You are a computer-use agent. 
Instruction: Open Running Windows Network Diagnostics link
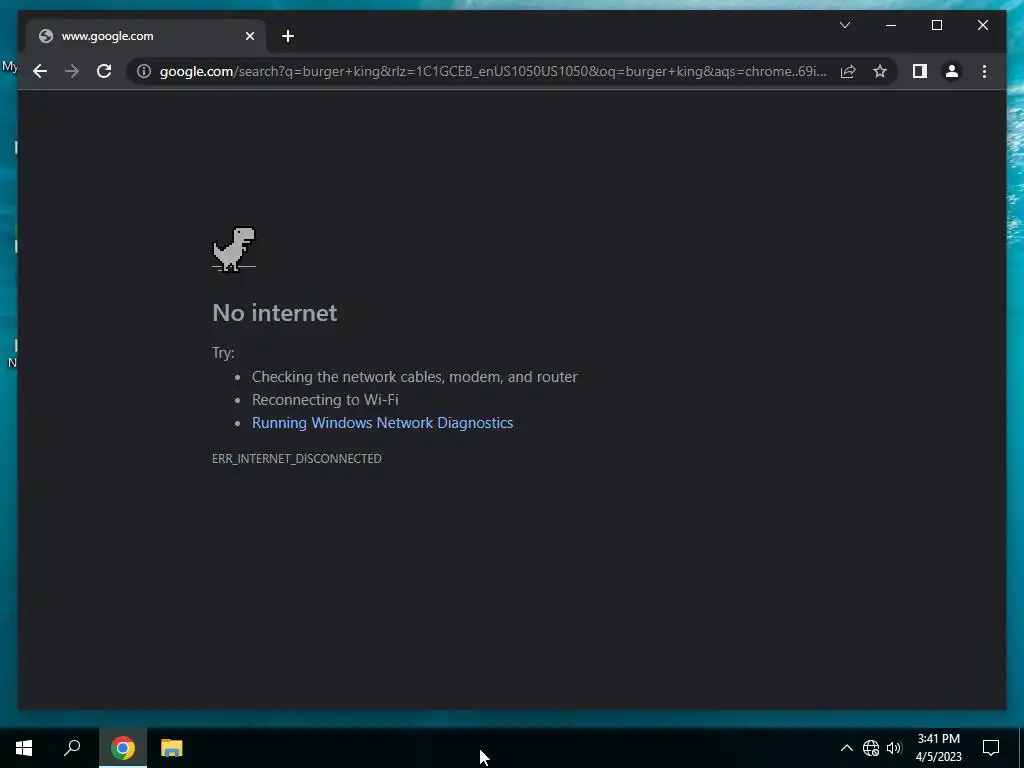coord(382,423)
